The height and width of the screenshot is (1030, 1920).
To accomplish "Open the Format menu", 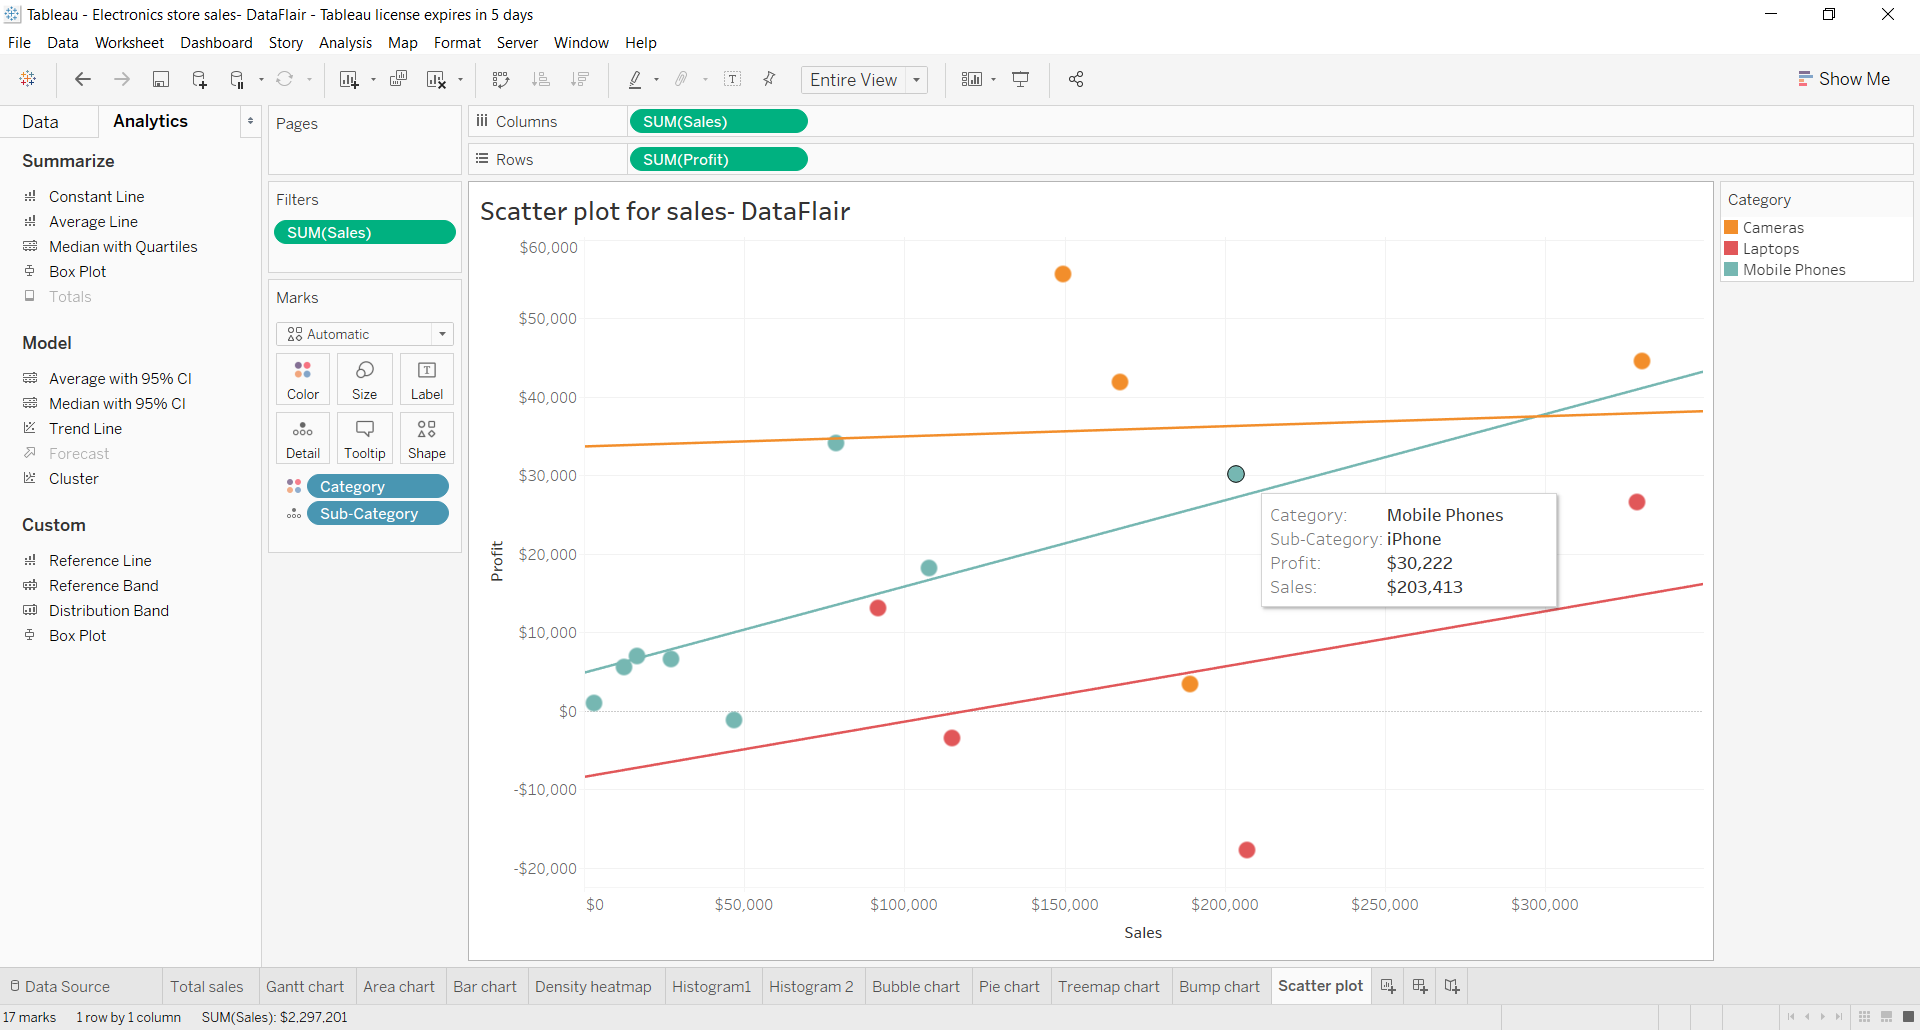I will (x=457, y=43).
